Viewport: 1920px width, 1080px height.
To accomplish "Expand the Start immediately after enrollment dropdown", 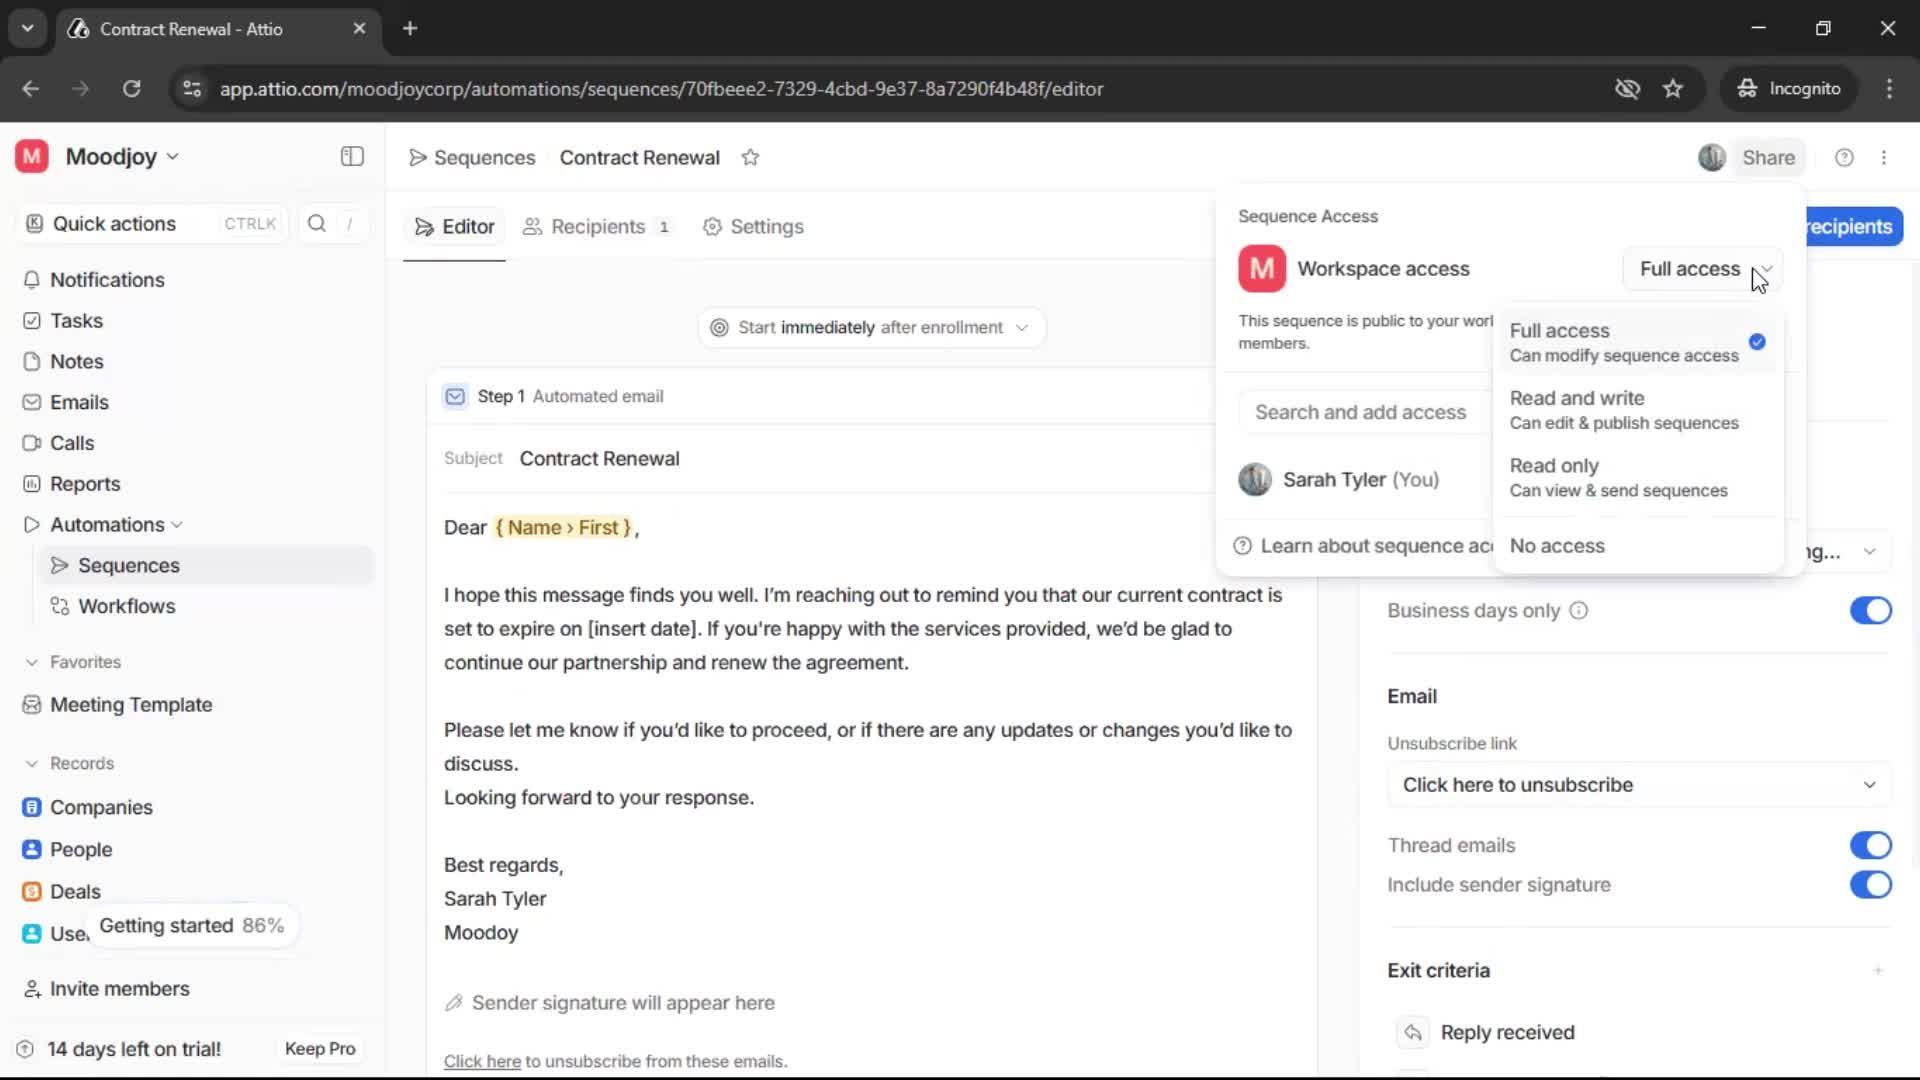I will tap(871, 328).
